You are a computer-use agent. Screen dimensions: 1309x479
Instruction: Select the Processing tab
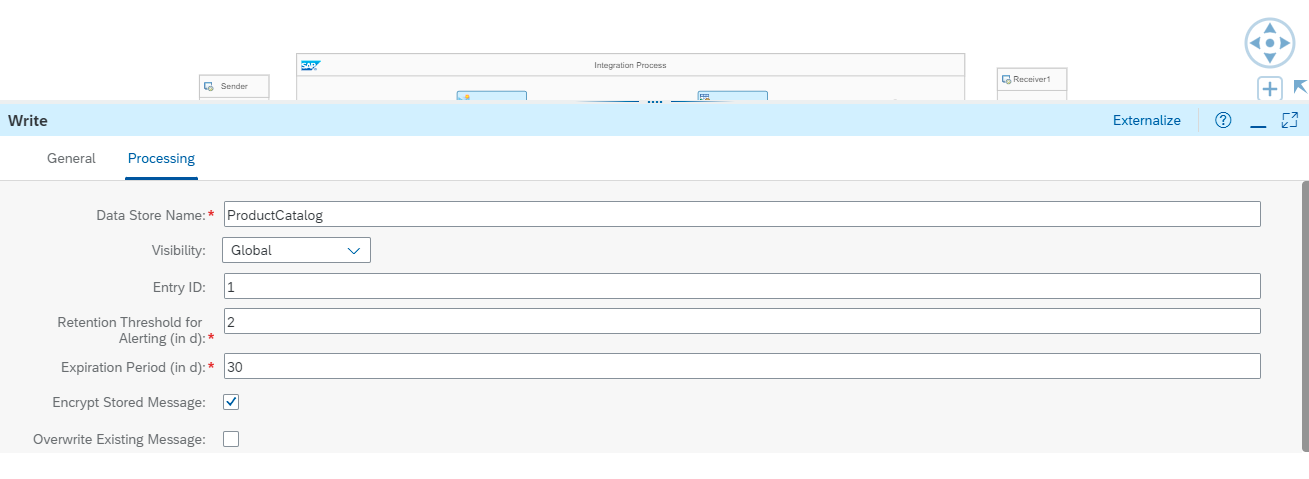tap(161, 158)
